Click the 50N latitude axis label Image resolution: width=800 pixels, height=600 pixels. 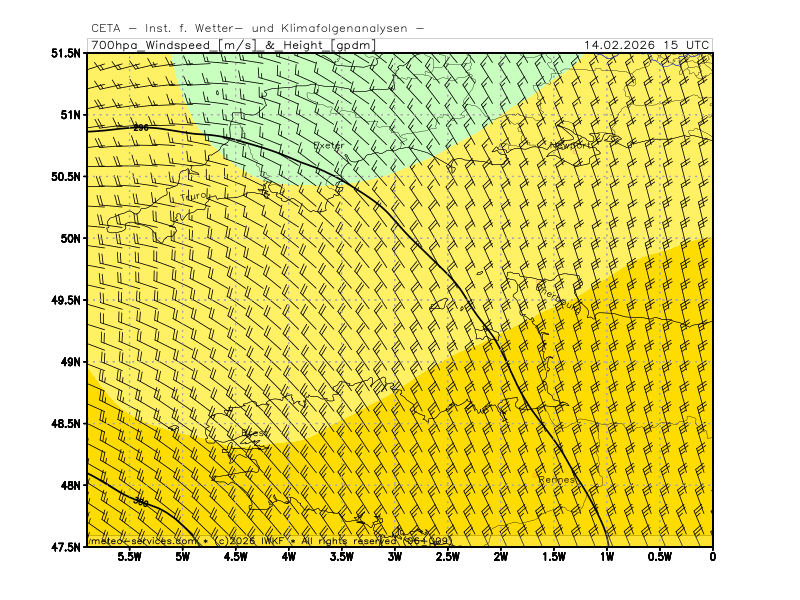point(70,238)
